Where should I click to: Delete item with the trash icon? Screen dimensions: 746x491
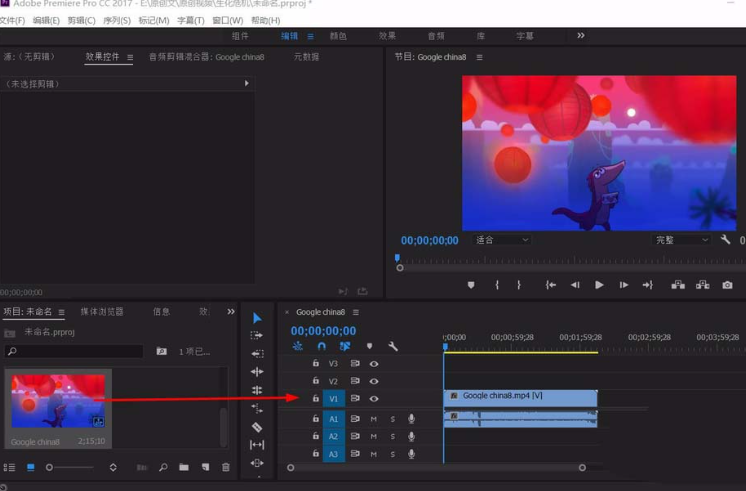(226, 467)
